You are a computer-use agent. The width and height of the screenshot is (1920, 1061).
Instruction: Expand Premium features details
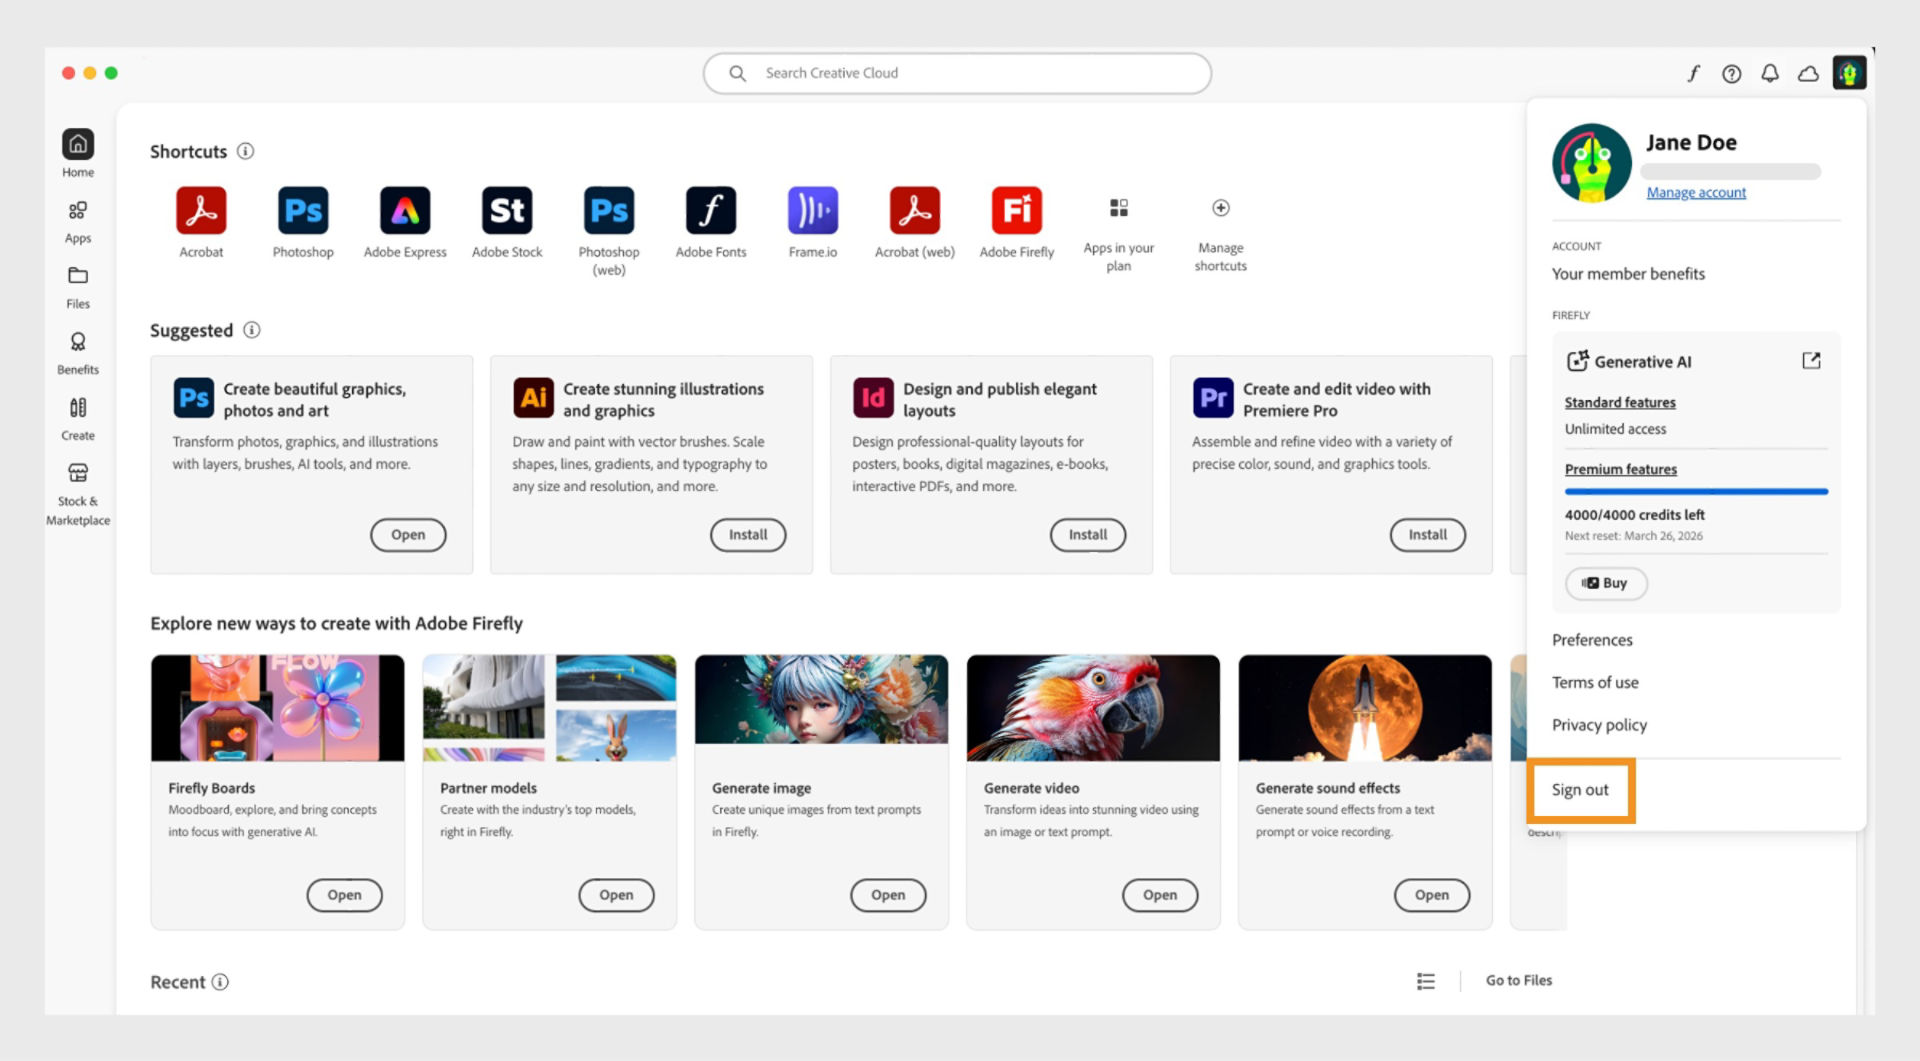pyautogui.click(x=1621, y=469)
